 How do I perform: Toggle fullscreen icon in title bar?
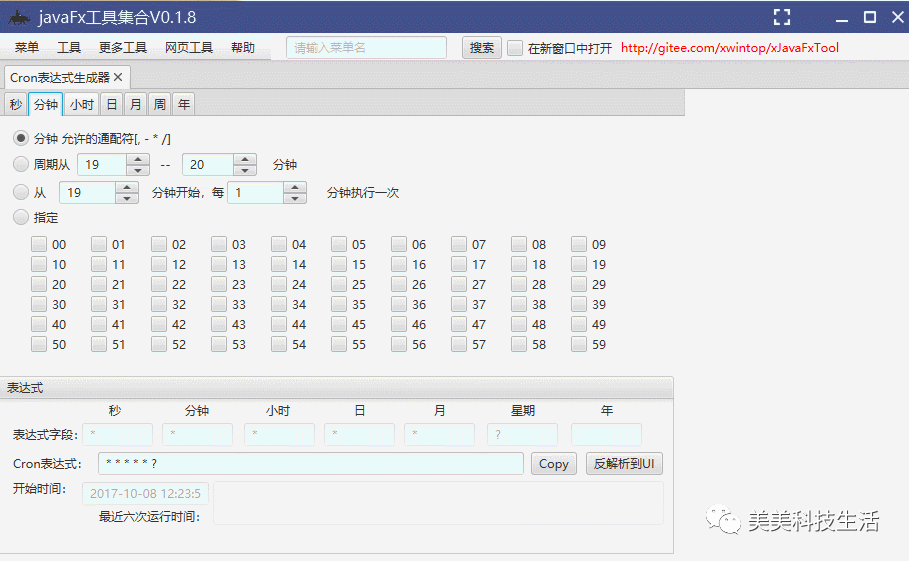coord(781,17)
